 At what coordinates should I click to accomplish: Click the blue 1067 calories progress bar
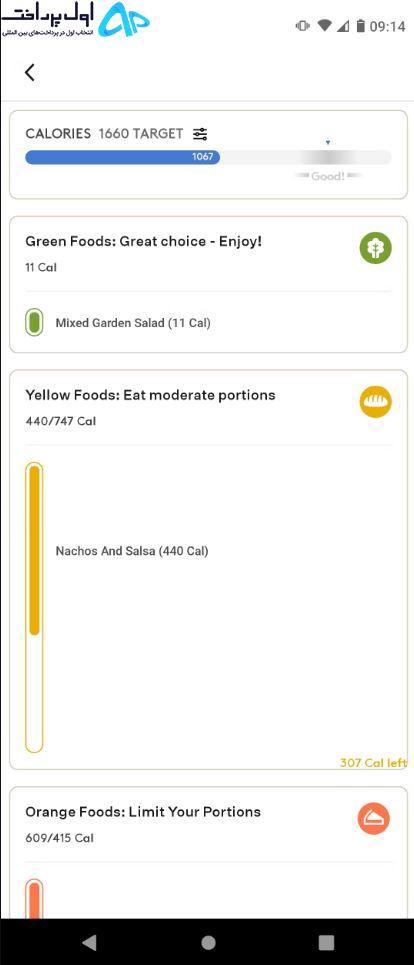122,157
